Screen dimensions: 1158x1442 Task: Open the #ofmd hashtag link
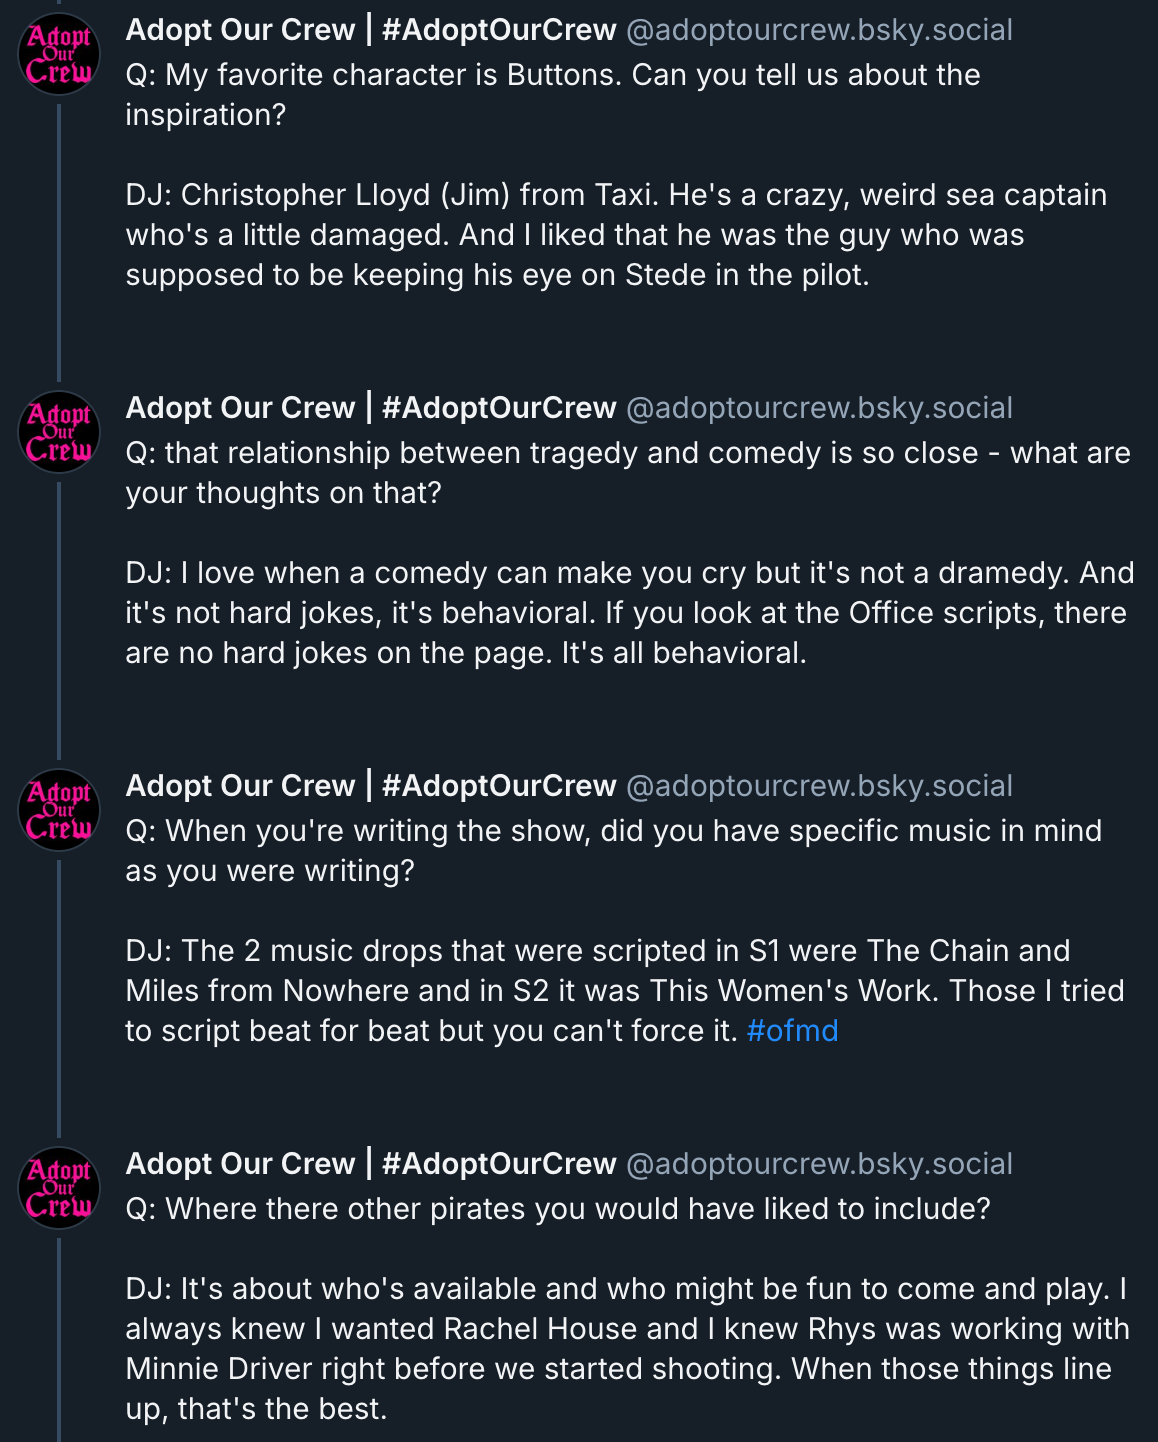792,1031
